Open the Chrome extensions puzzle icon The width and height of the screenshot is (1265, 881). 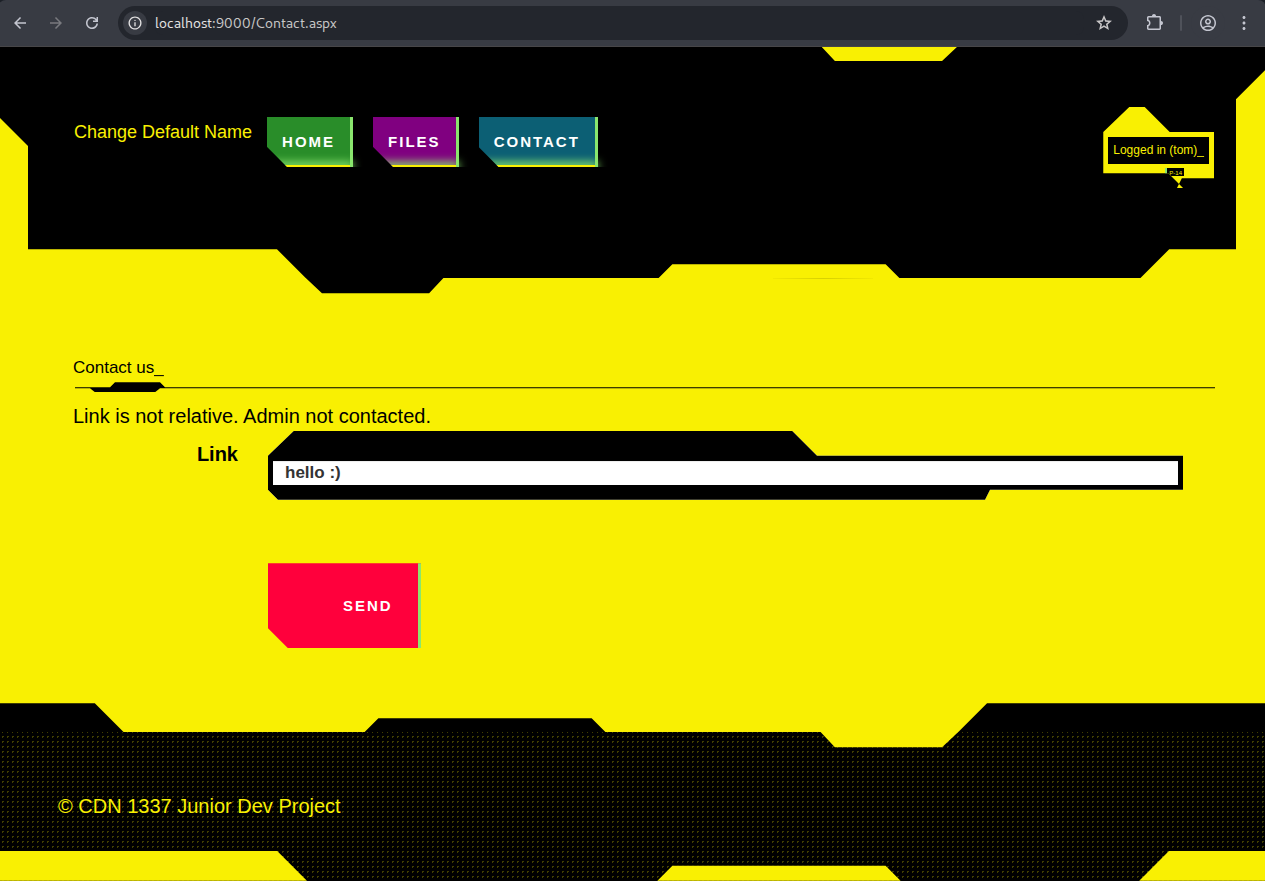coord(1154,23)
